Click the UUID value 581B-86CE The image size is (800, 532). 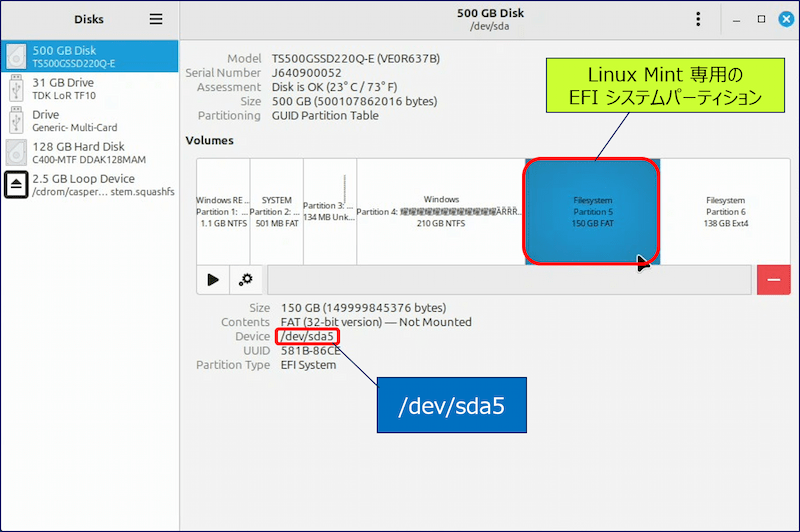click(310, 351)
